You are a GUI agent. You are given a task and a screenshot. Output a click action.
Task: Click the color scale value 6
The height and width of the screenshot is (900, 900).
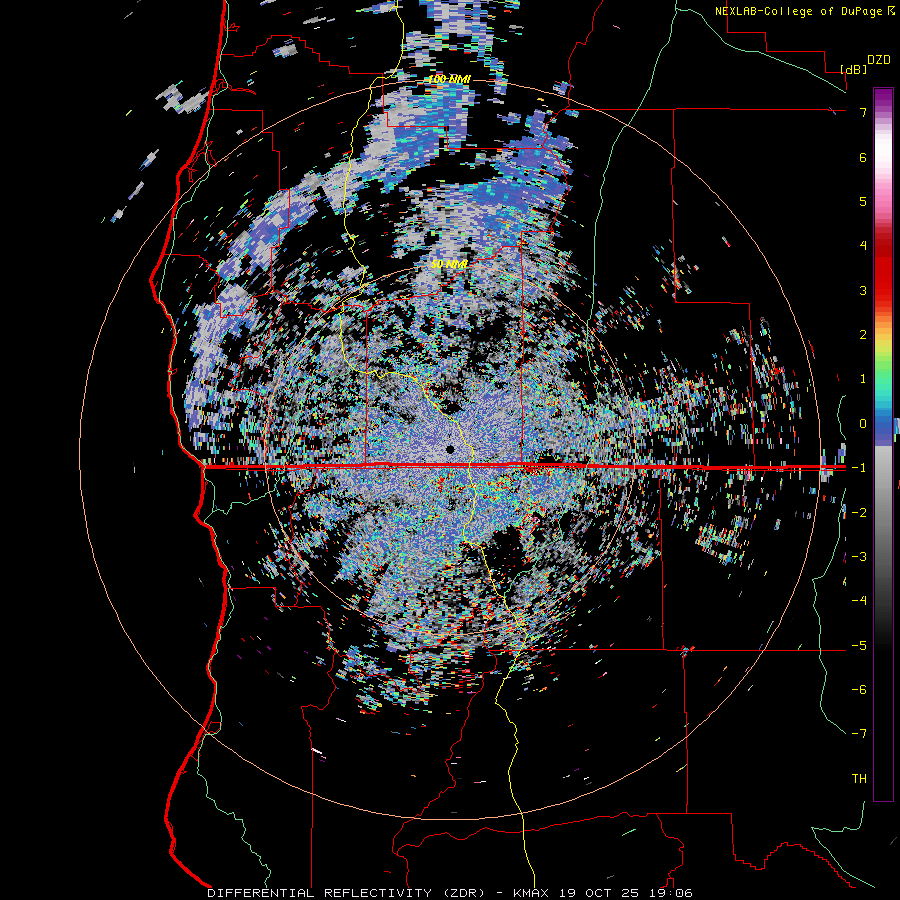point(863,157)
